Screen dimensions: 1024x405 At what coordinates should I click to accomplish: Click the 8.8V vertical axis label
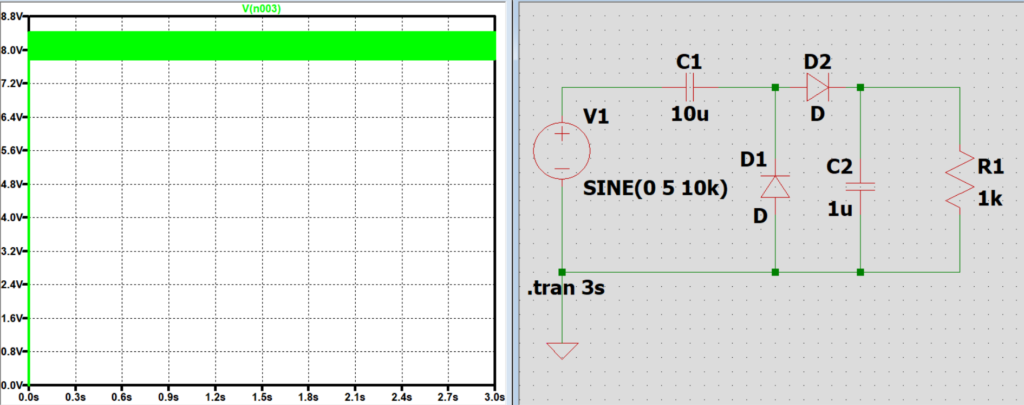(12, 16)
